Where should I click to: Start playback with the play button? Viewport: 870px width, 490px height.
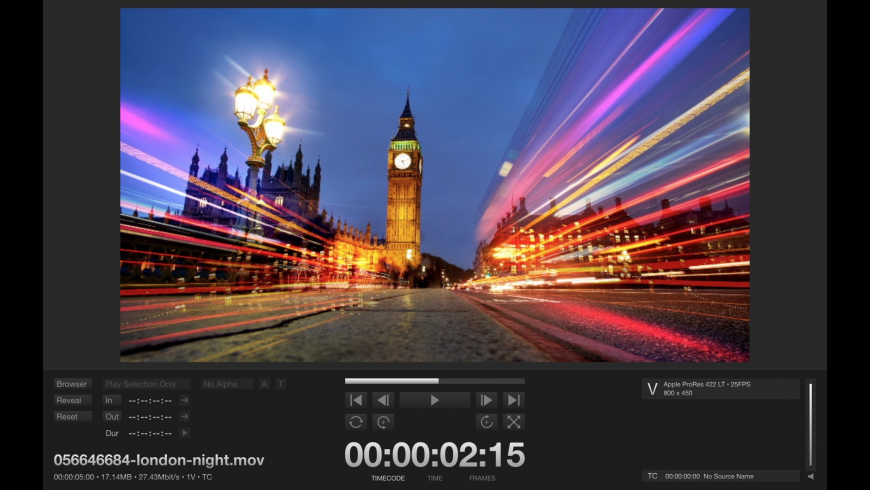coord(434,400)
